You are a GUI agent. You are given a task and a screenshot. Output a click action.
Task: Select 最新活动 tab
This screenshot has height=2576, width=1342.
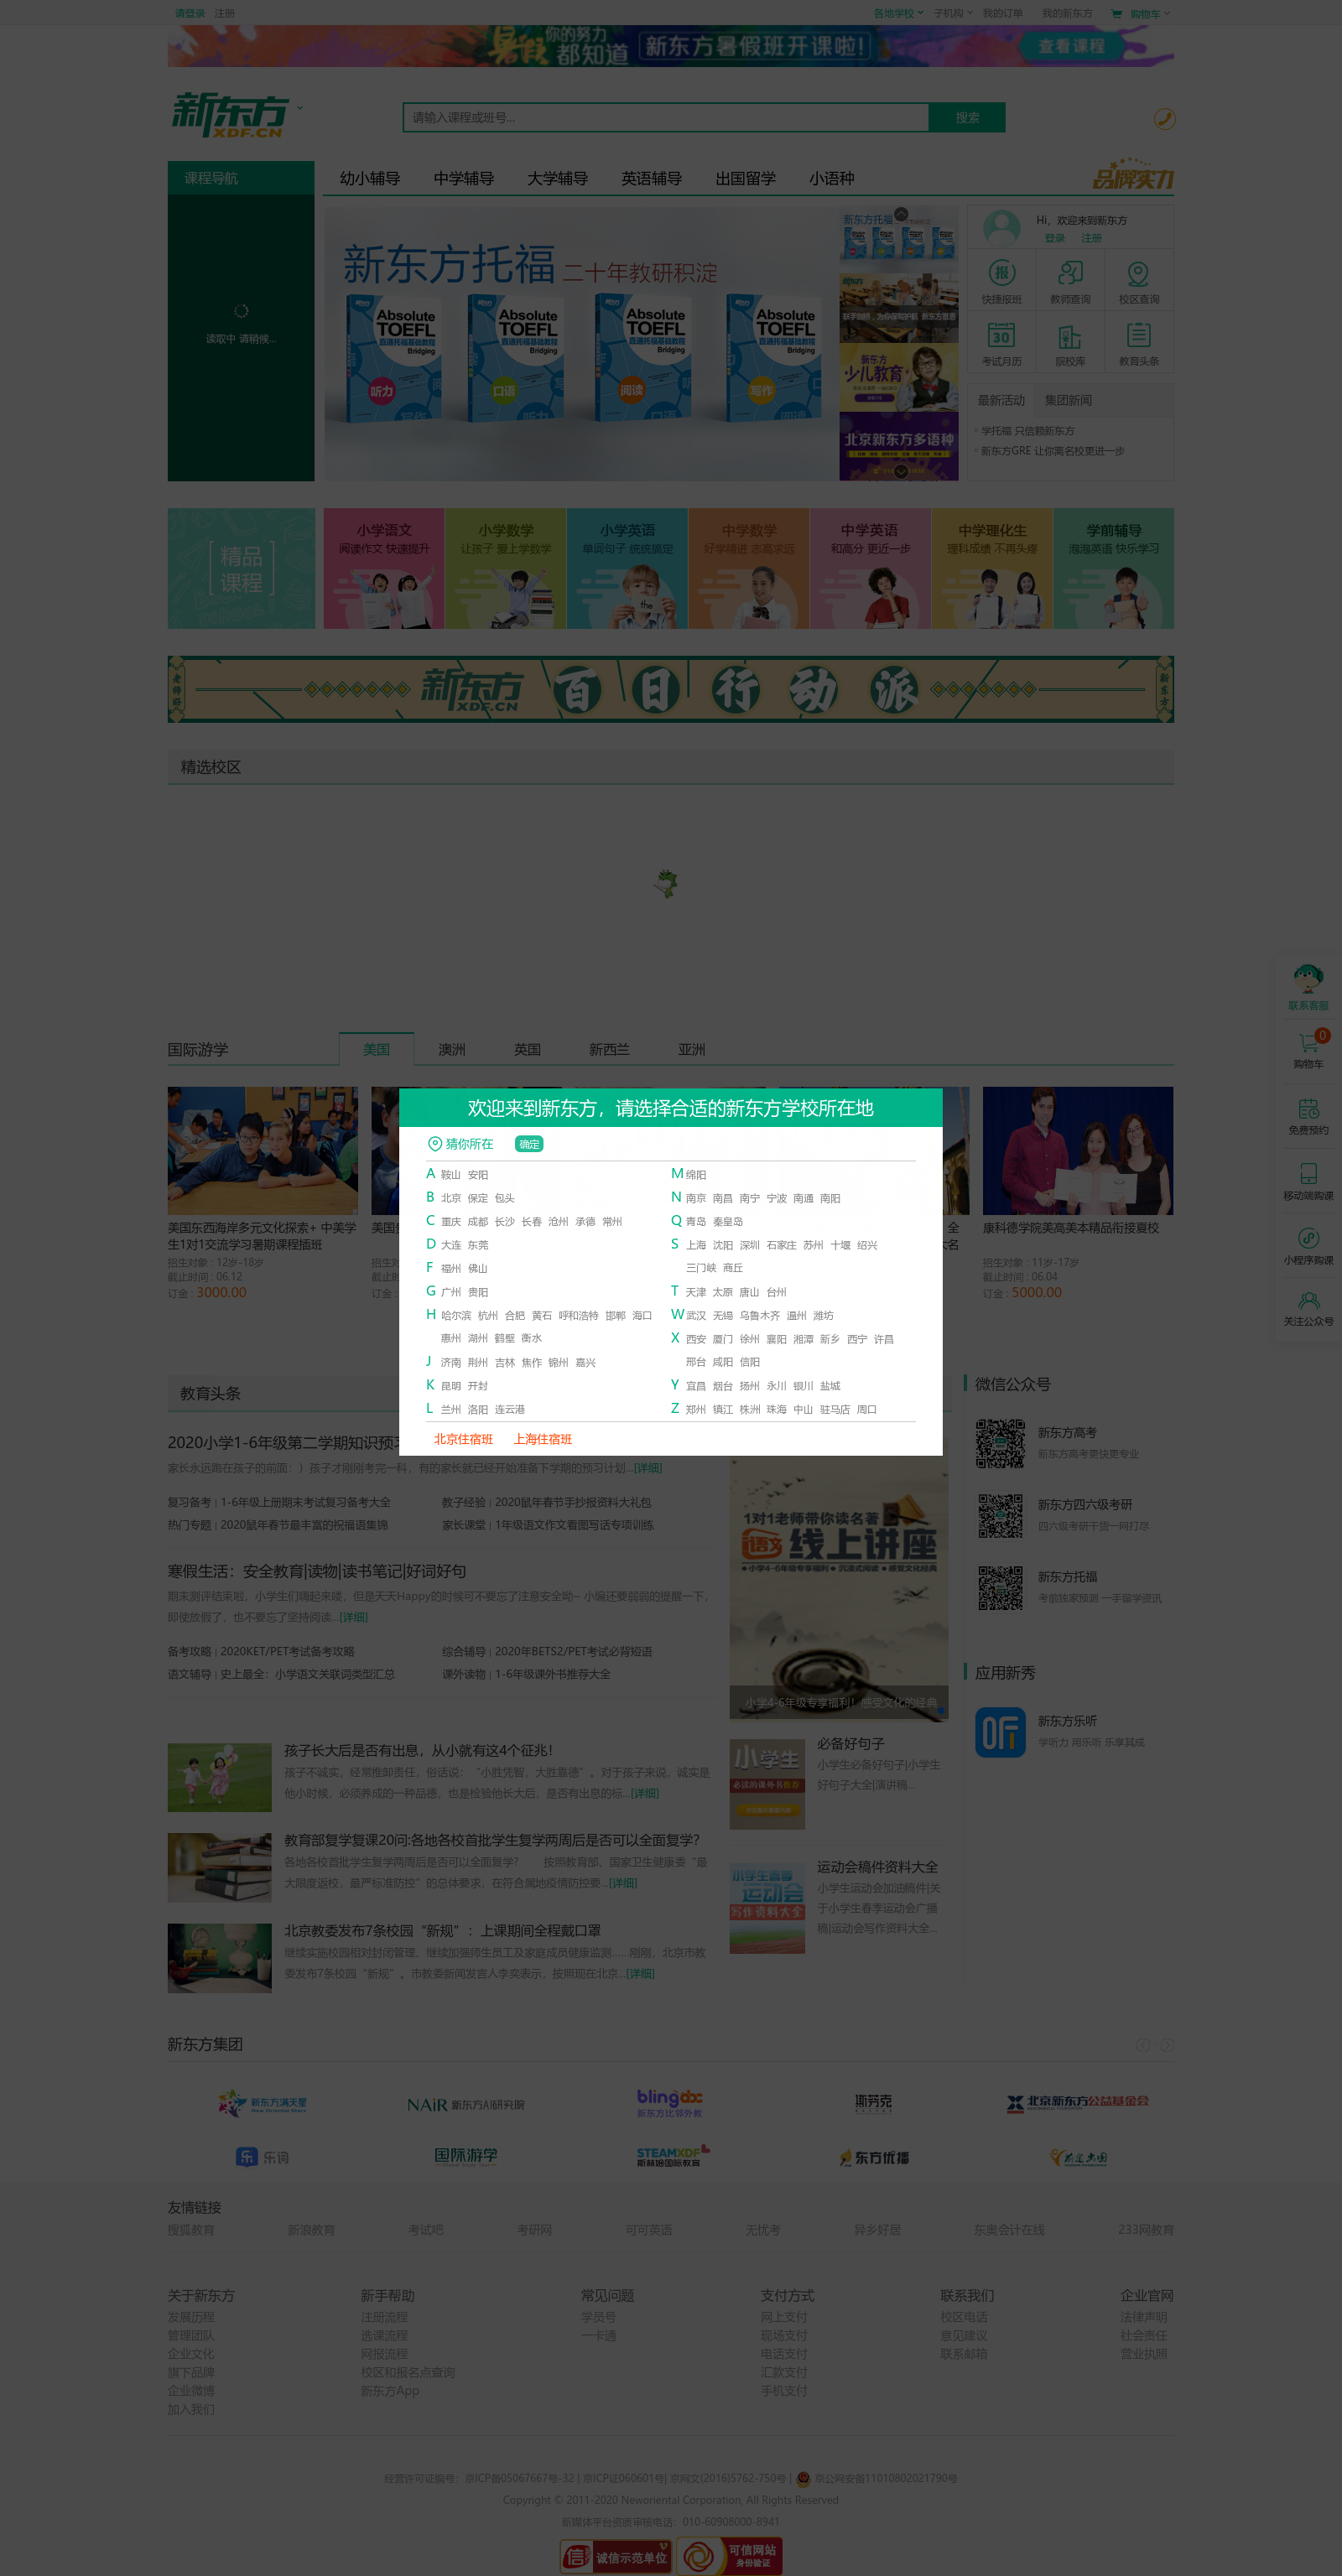[x=1001, y=400]
